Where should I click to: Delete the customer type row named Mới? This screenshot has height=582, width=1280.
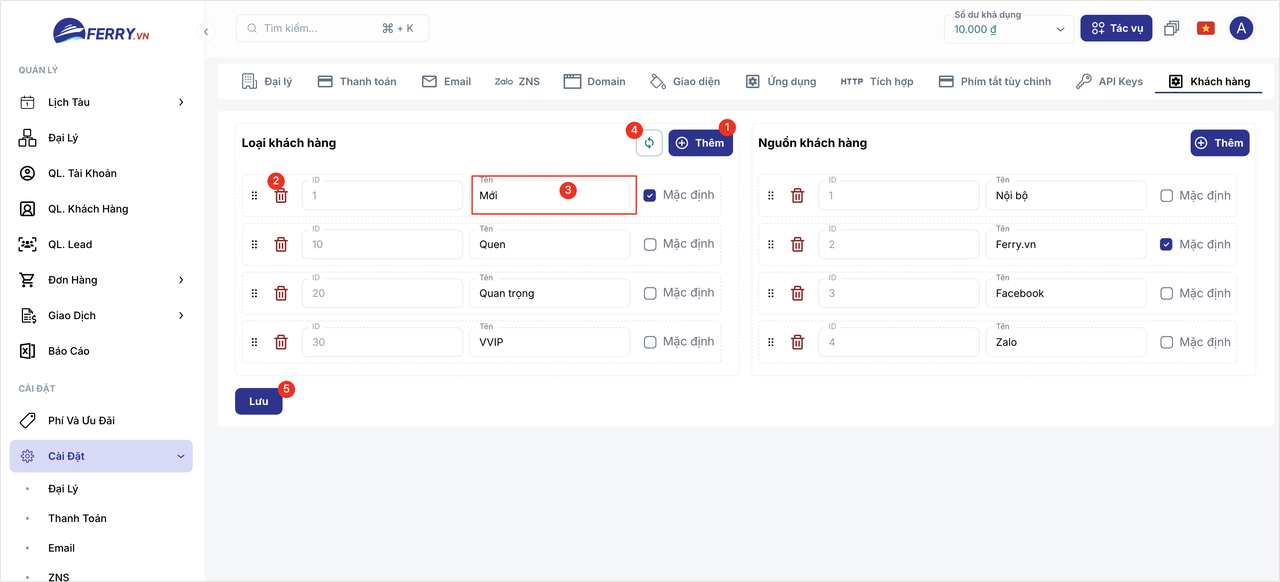pos(281,196)
